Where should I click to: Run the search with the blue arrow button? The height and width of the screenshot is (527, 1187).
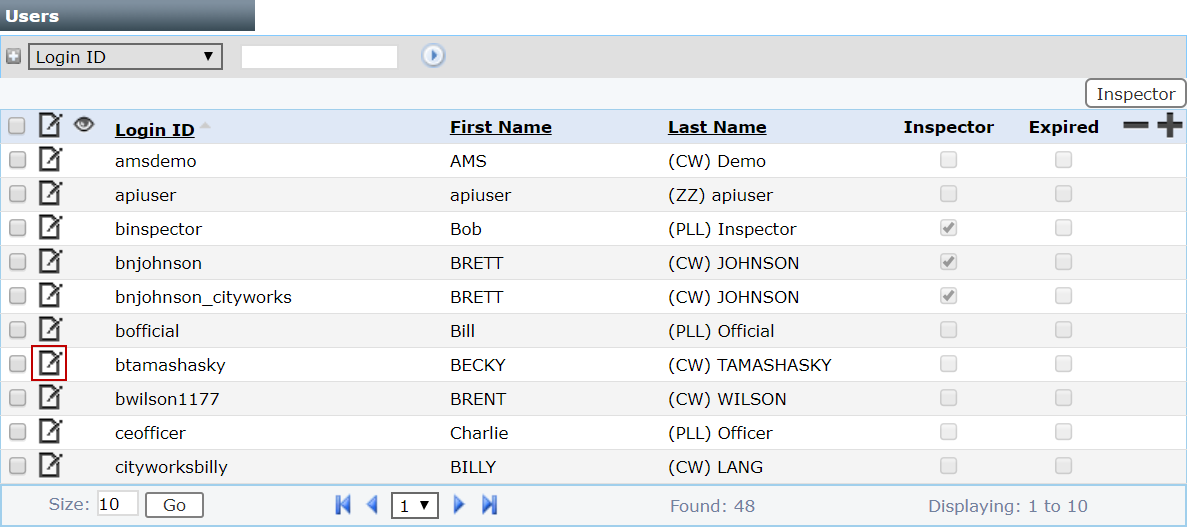433,56
